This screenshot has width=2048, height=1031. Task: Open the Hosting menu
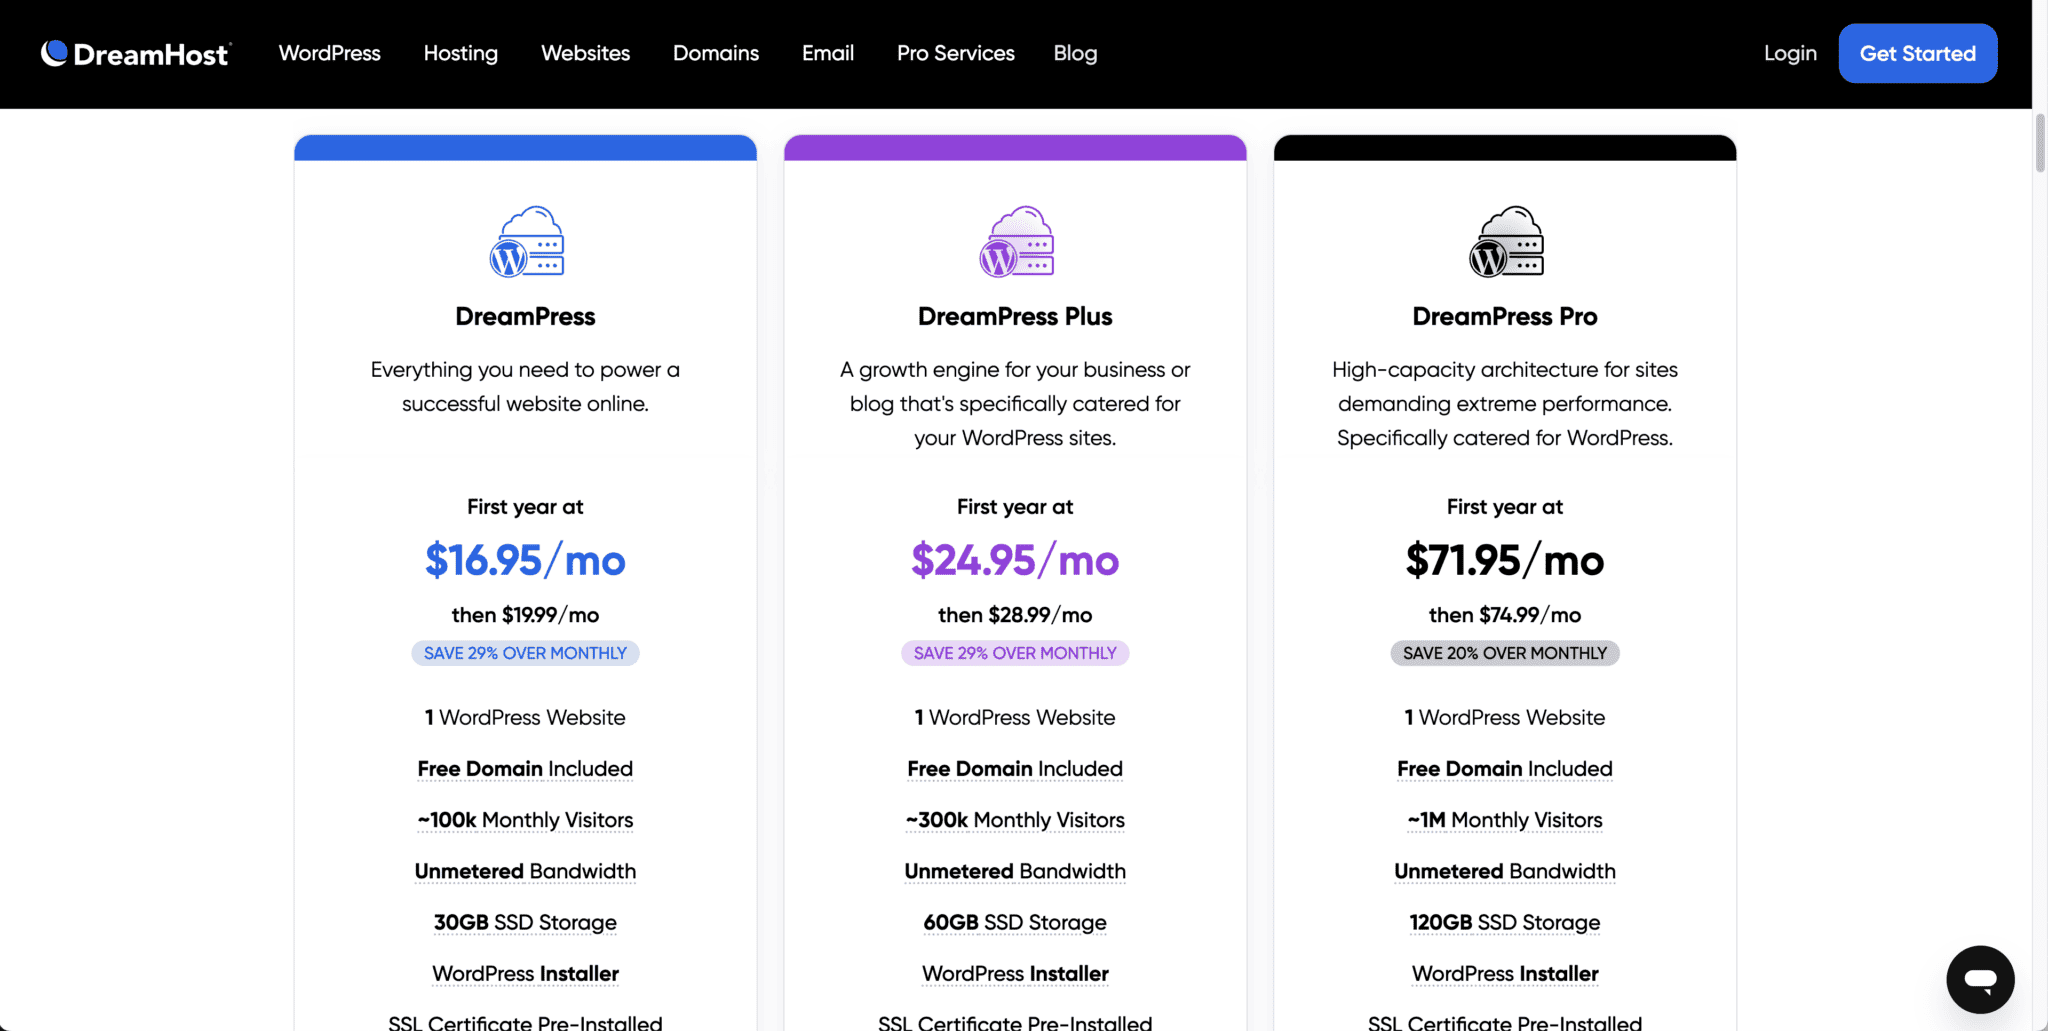tap(461, 53)
